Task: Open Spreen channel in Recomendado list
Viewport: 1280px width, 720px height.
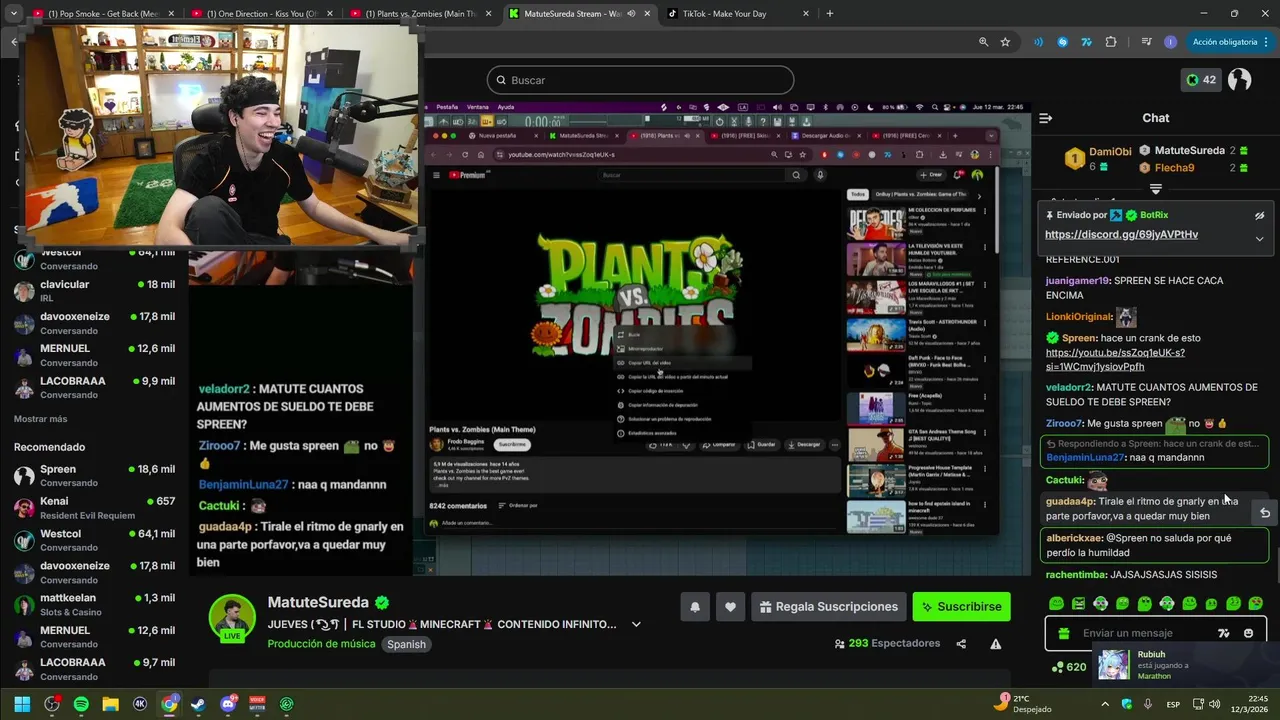Action: pos(94,475)
